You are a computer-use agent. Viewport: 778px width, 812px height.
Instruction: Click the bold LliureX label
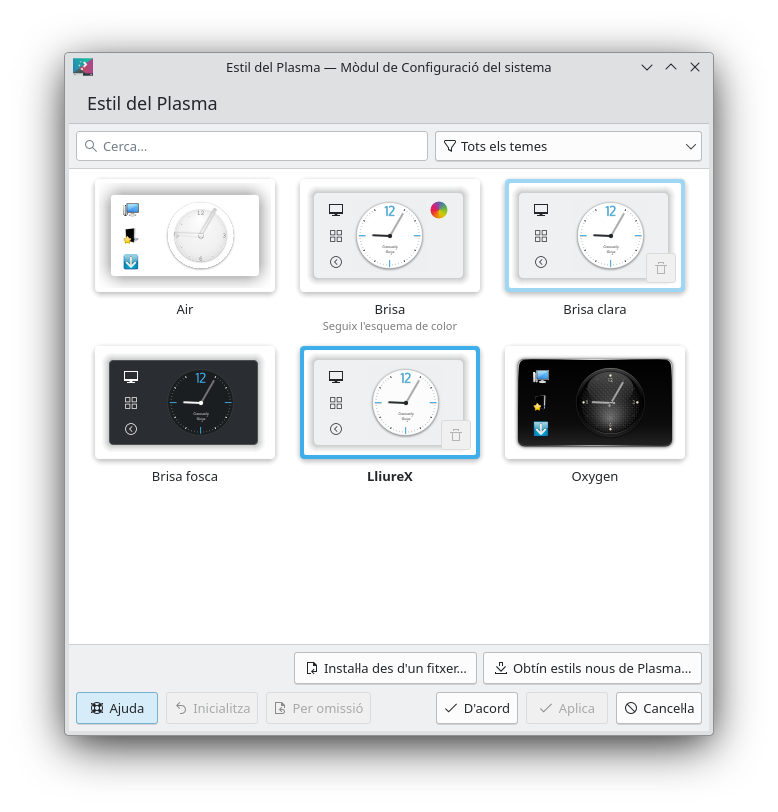click(x=390, y=476)
